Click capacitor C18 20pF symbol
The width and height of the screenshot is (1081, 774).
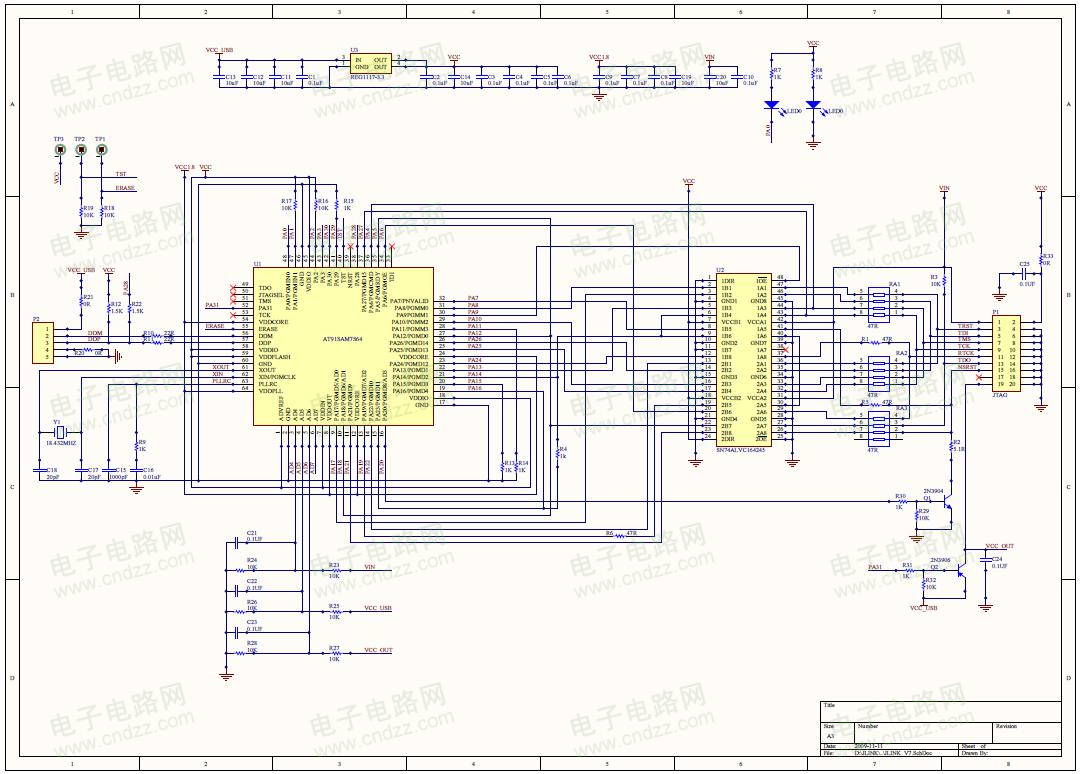pyautogui.click(x=40, y=470)
